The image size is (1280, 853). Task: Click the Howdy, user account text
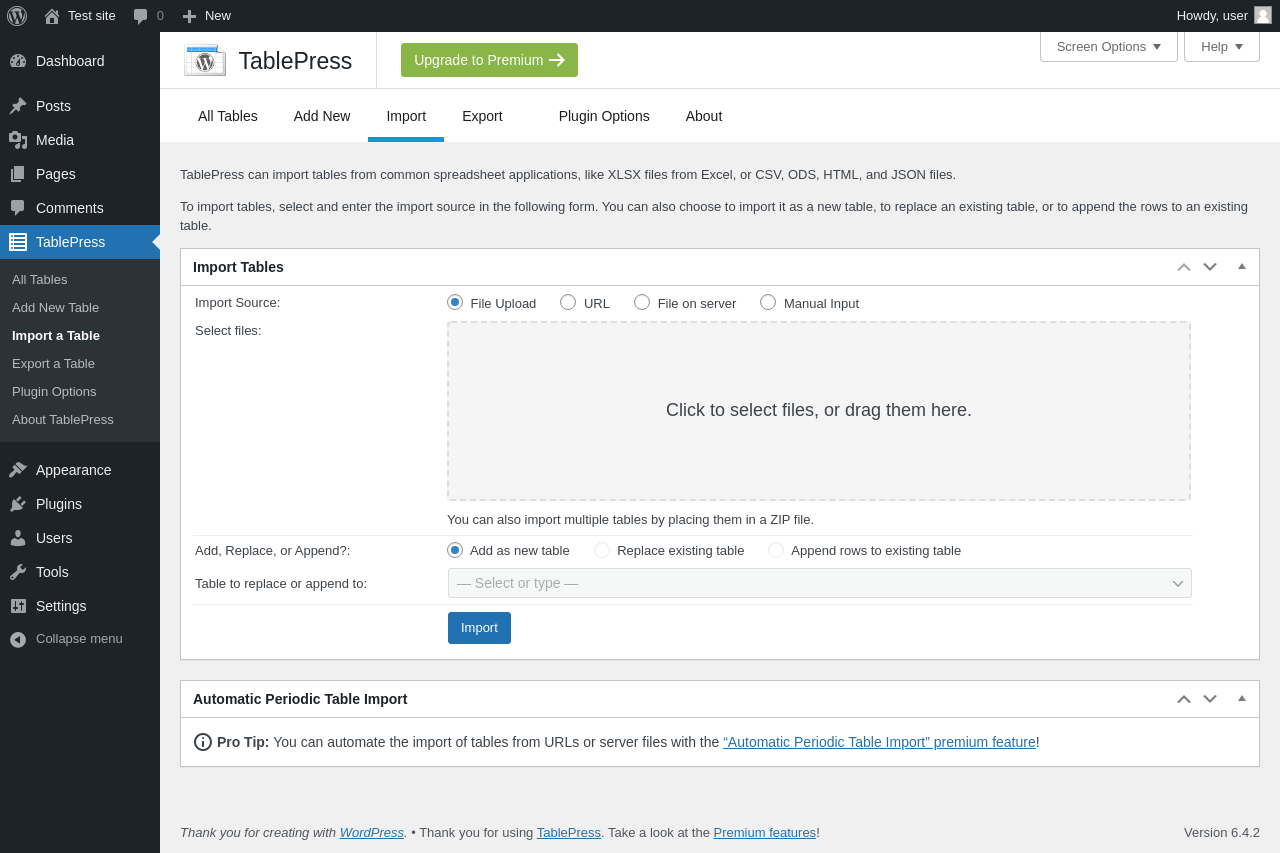tap(1212, 16)
